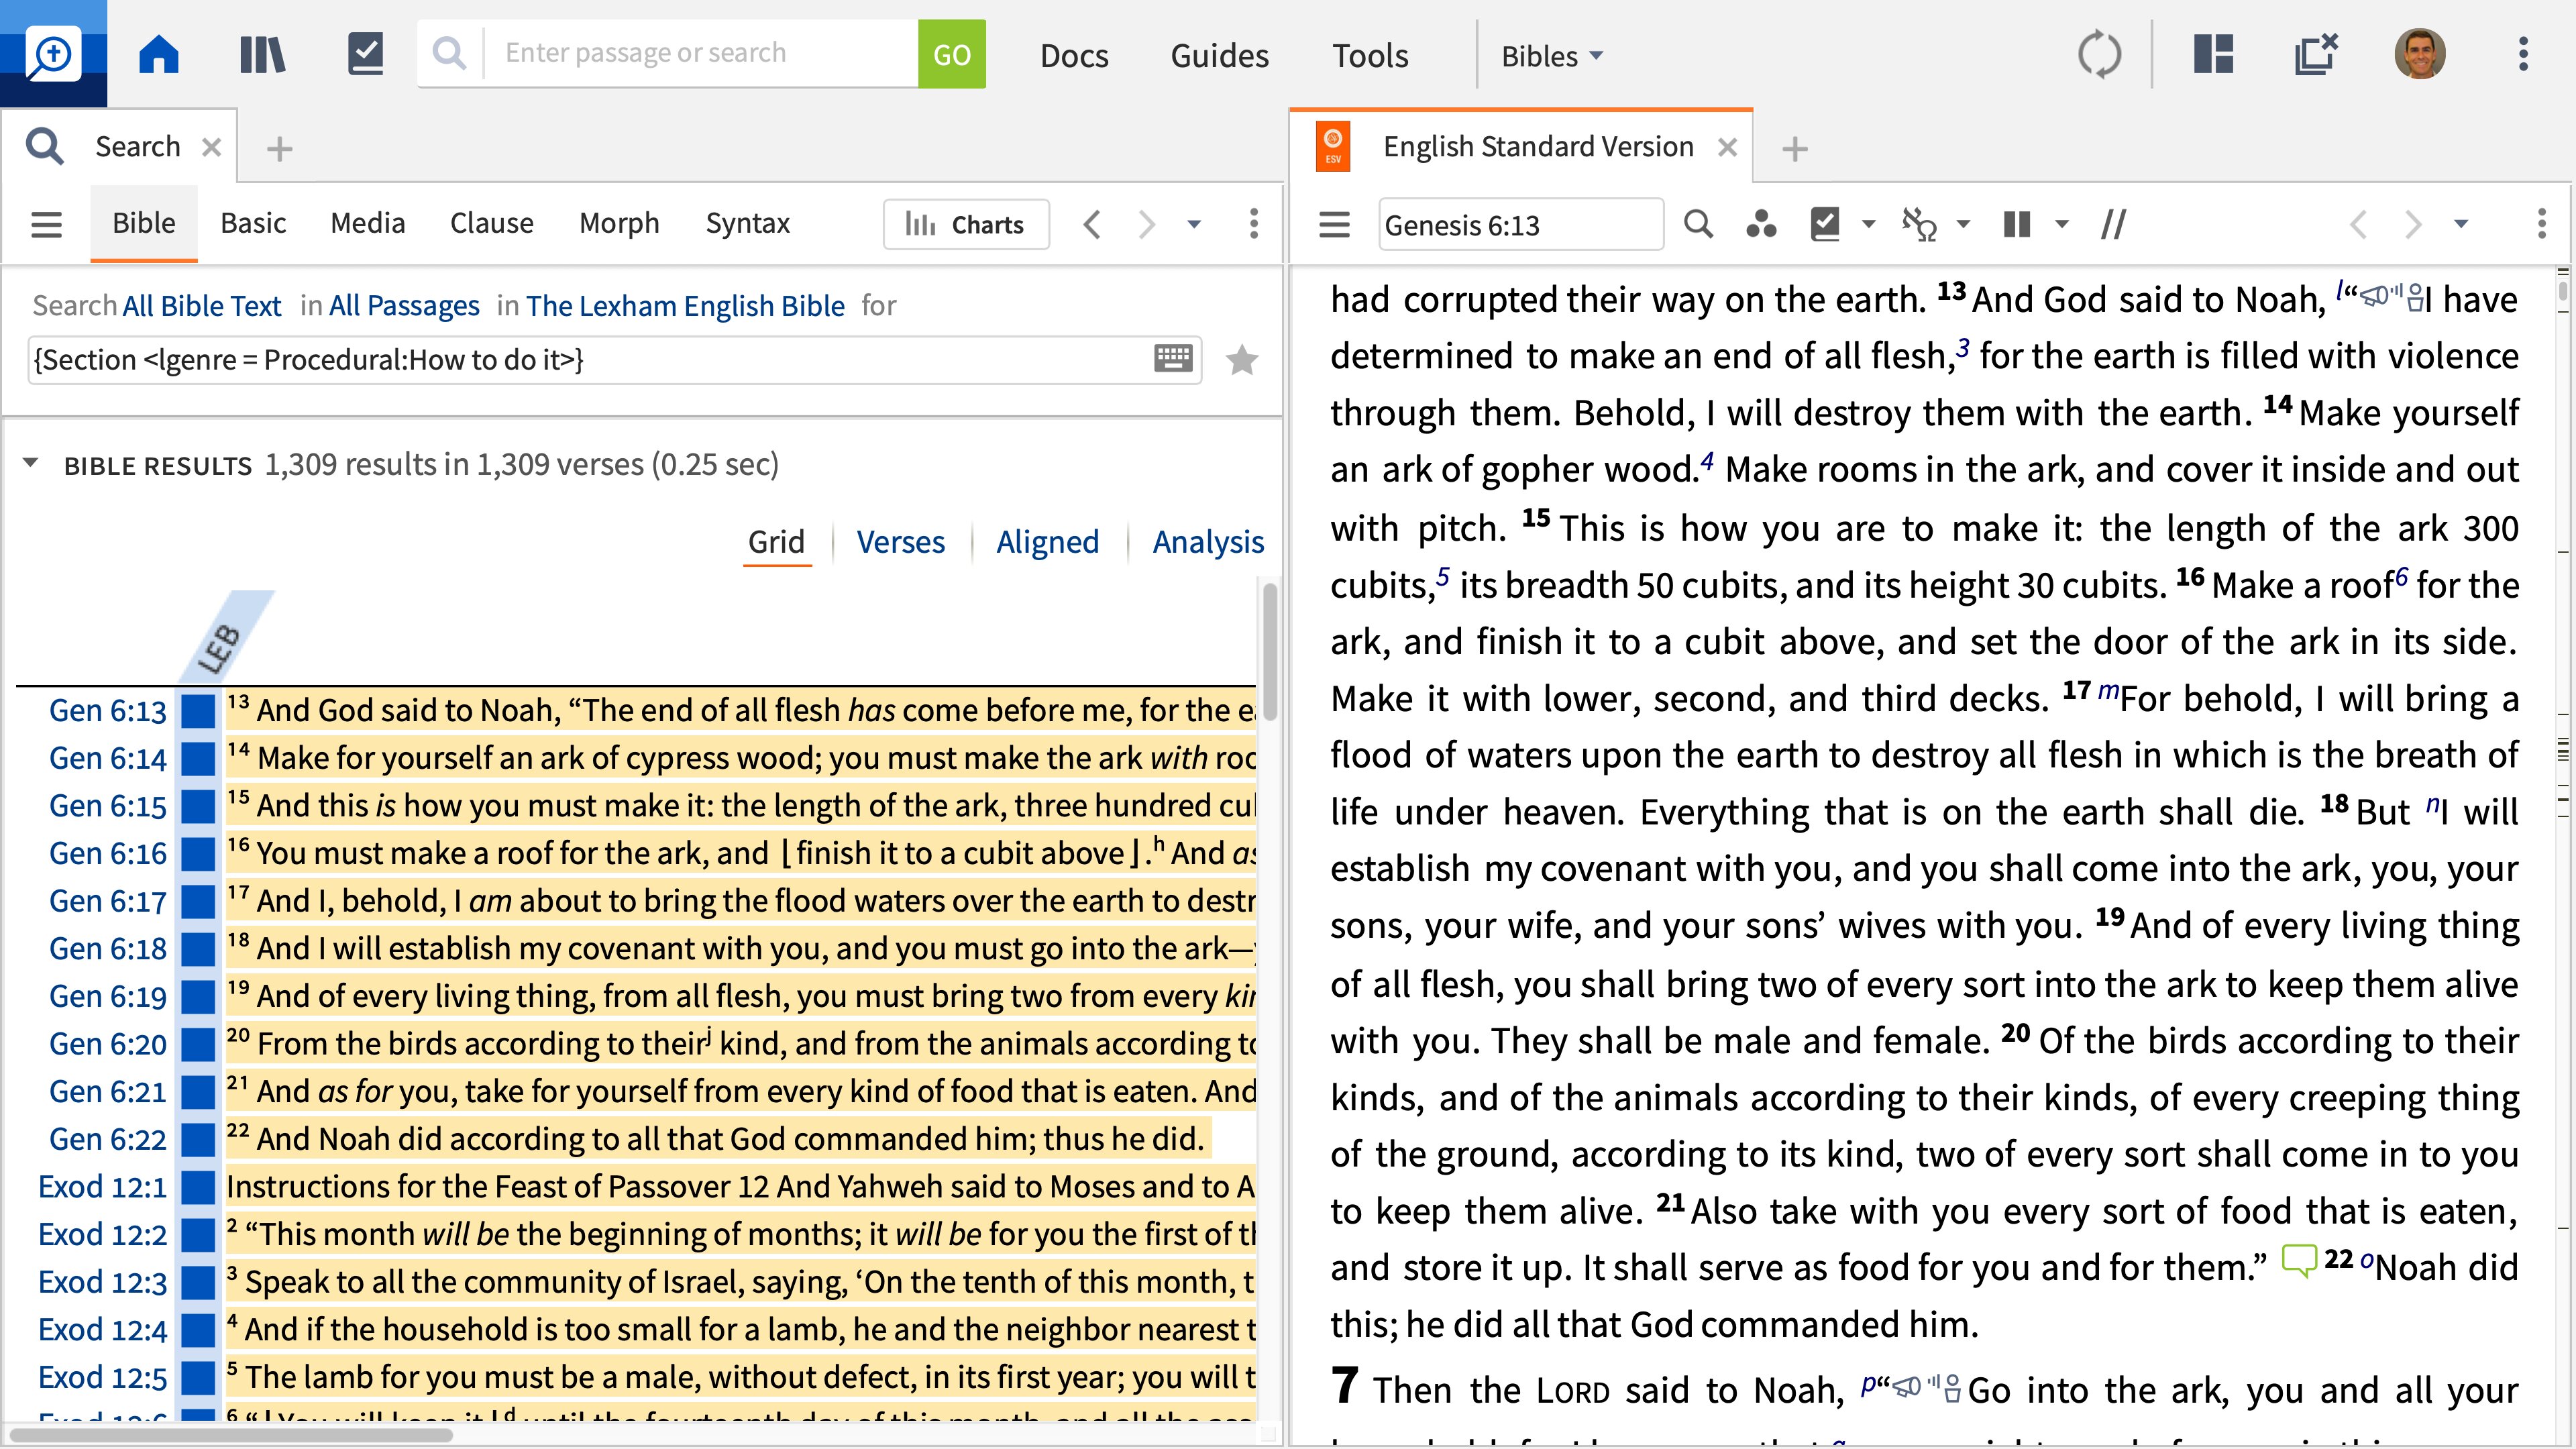Click the results horizontal scrollbar thumb
The image size is (2576, 1449).
(x=232, y=1435)
